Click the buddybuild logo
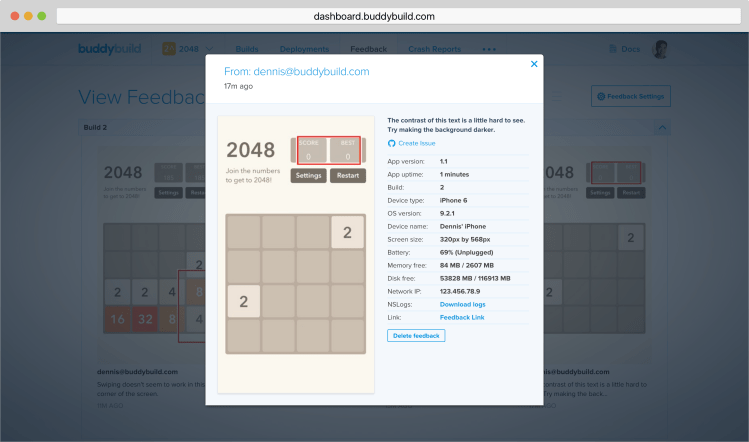 click(x=109, y=49)
